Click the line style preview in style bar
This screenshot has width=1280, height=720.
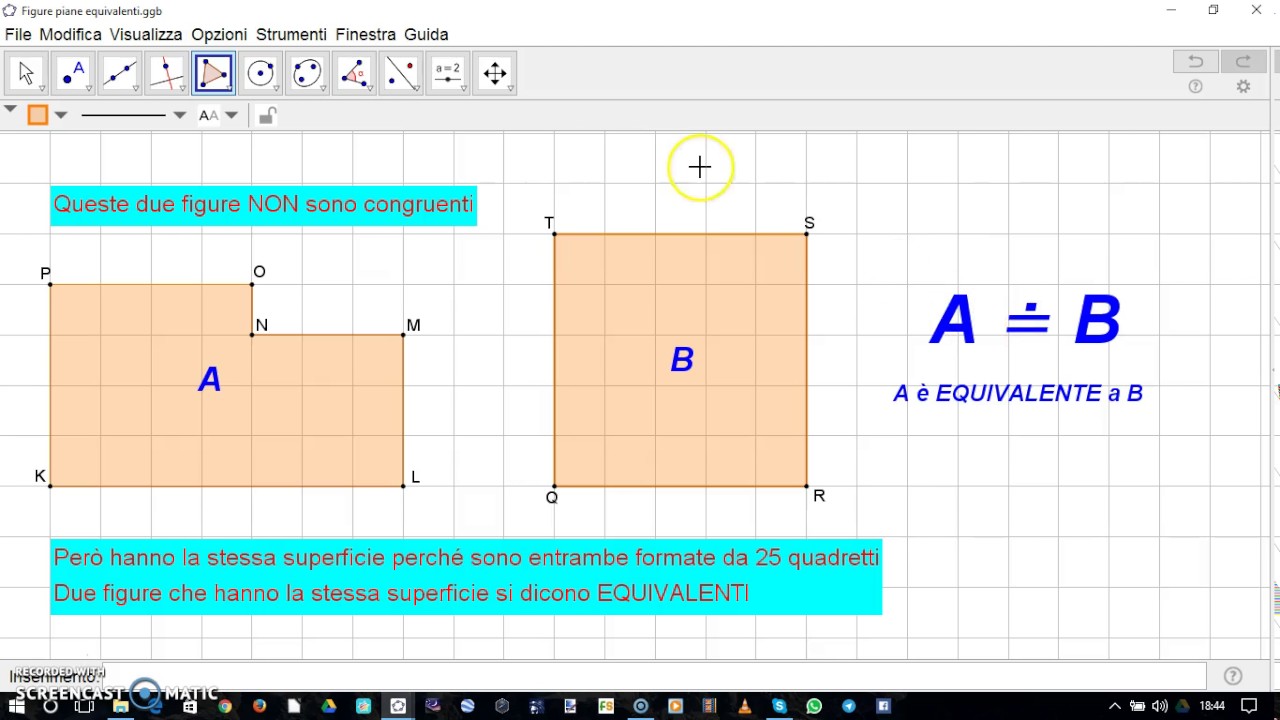click(123, 115)
